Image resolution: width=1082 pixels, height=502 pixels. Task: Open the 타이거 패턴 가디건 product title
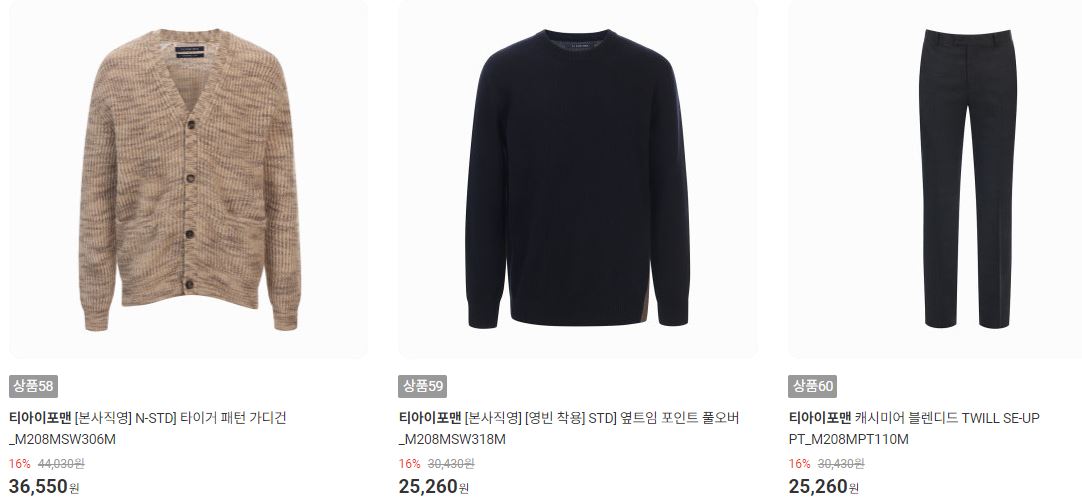[235, 418]
